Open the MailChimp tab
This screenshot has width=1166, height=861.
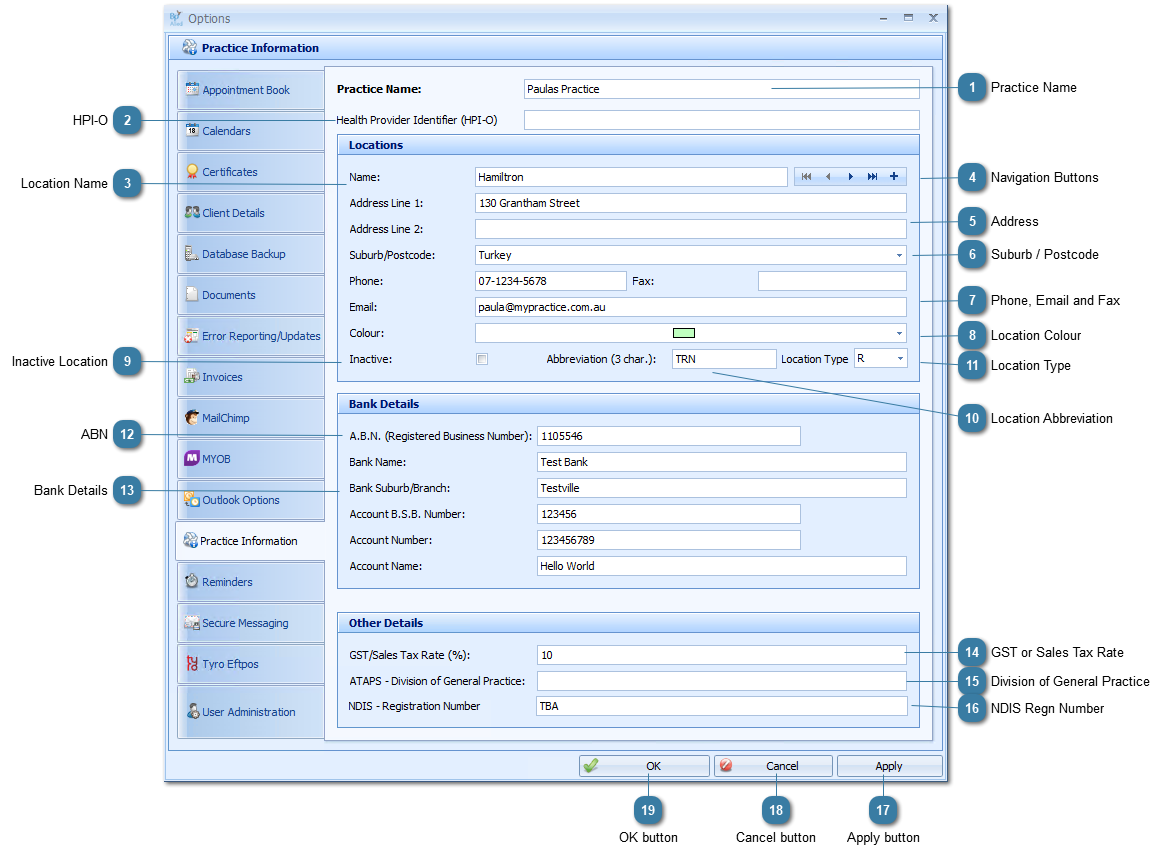pyautogui.click(x=251, y=418)
